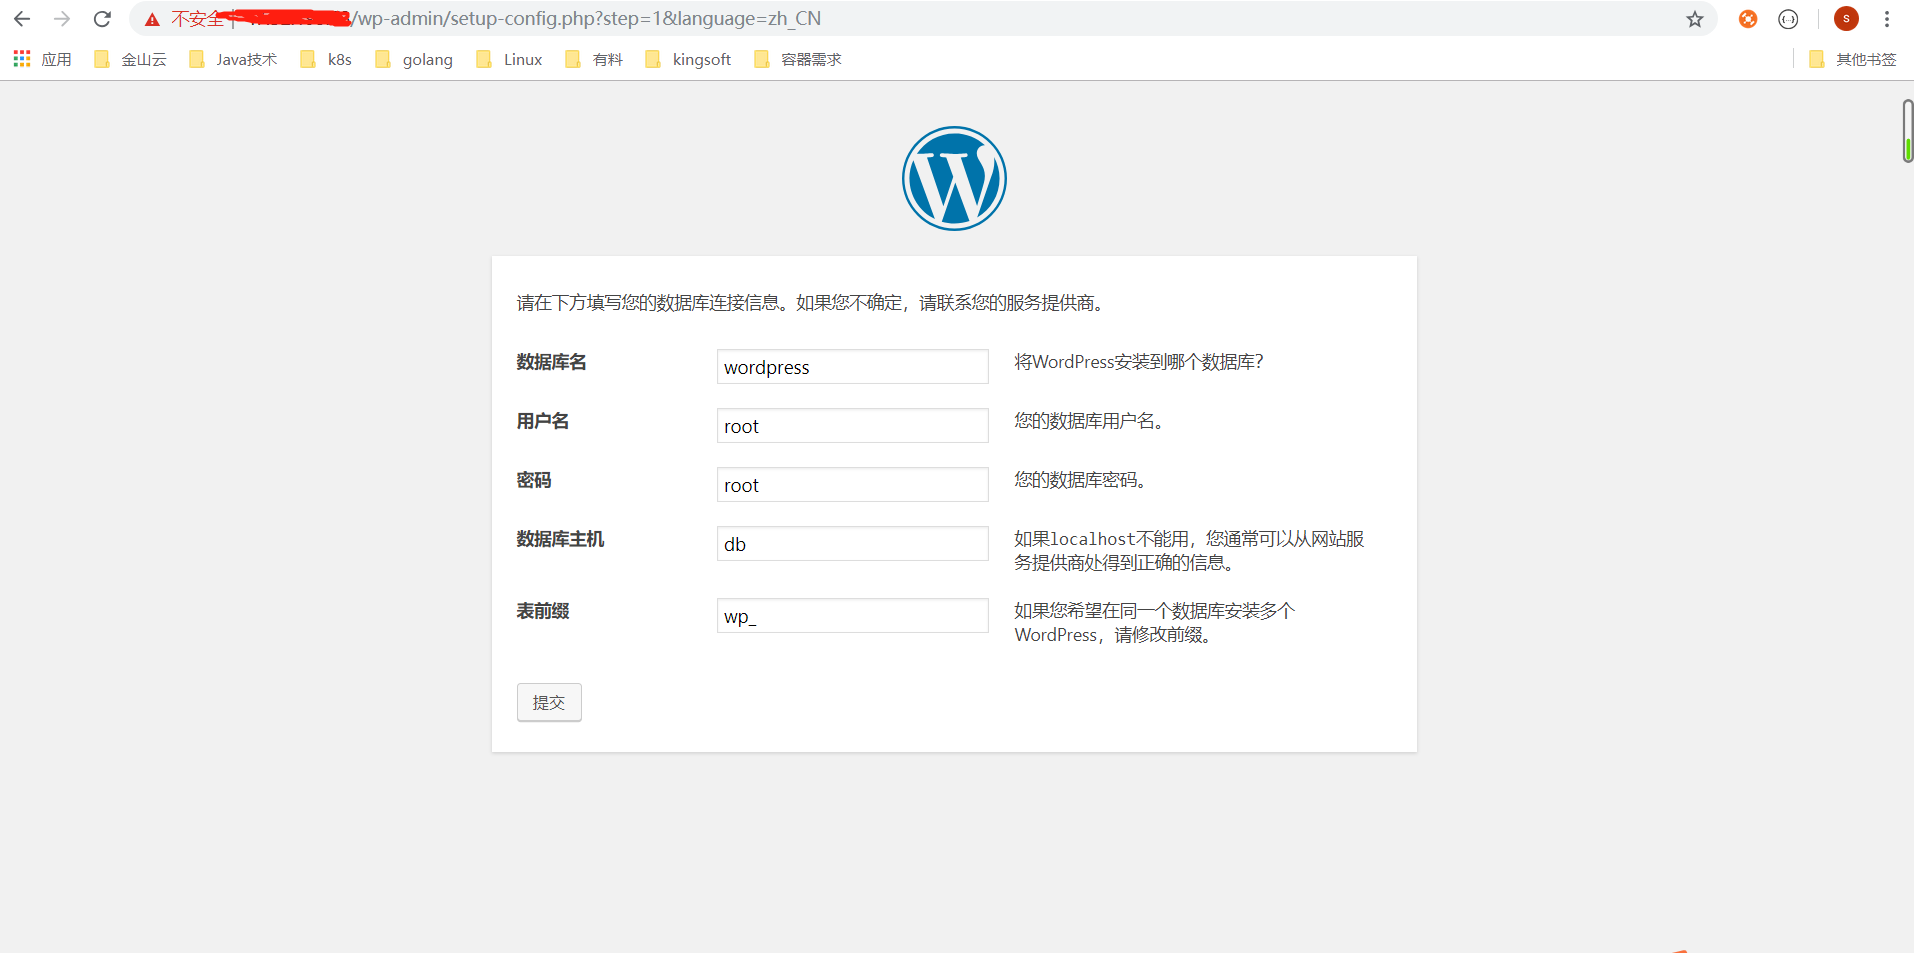This screenshot has height=953, width=1914.
Task: Open the Chrome three-dot menu
Action: [1887, 19]
